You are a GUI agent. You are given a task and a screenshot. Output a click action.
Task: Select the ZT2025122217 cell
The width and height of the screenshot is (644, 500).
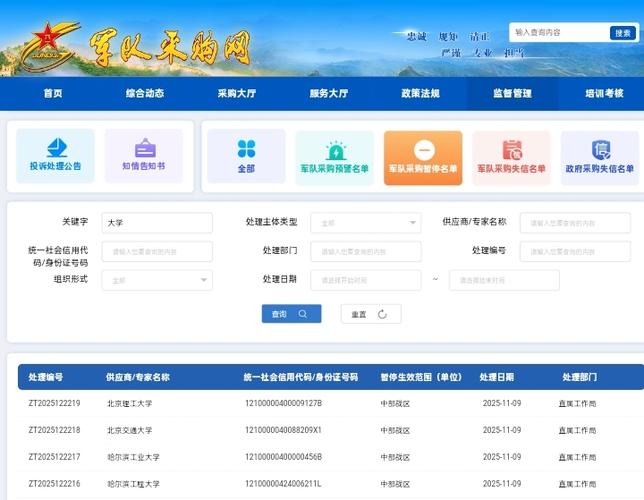(x=54, y=457)
